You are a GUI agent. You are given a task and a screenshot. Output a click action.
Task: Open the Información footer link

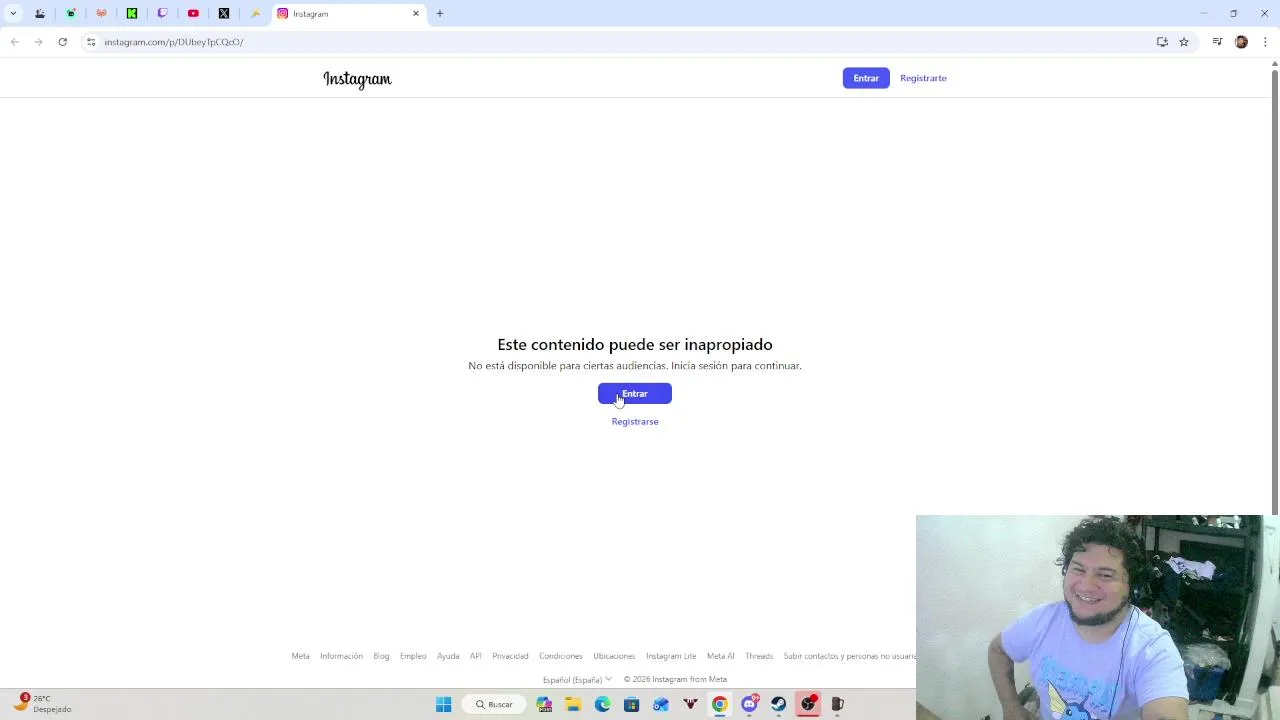pos(341,656)
